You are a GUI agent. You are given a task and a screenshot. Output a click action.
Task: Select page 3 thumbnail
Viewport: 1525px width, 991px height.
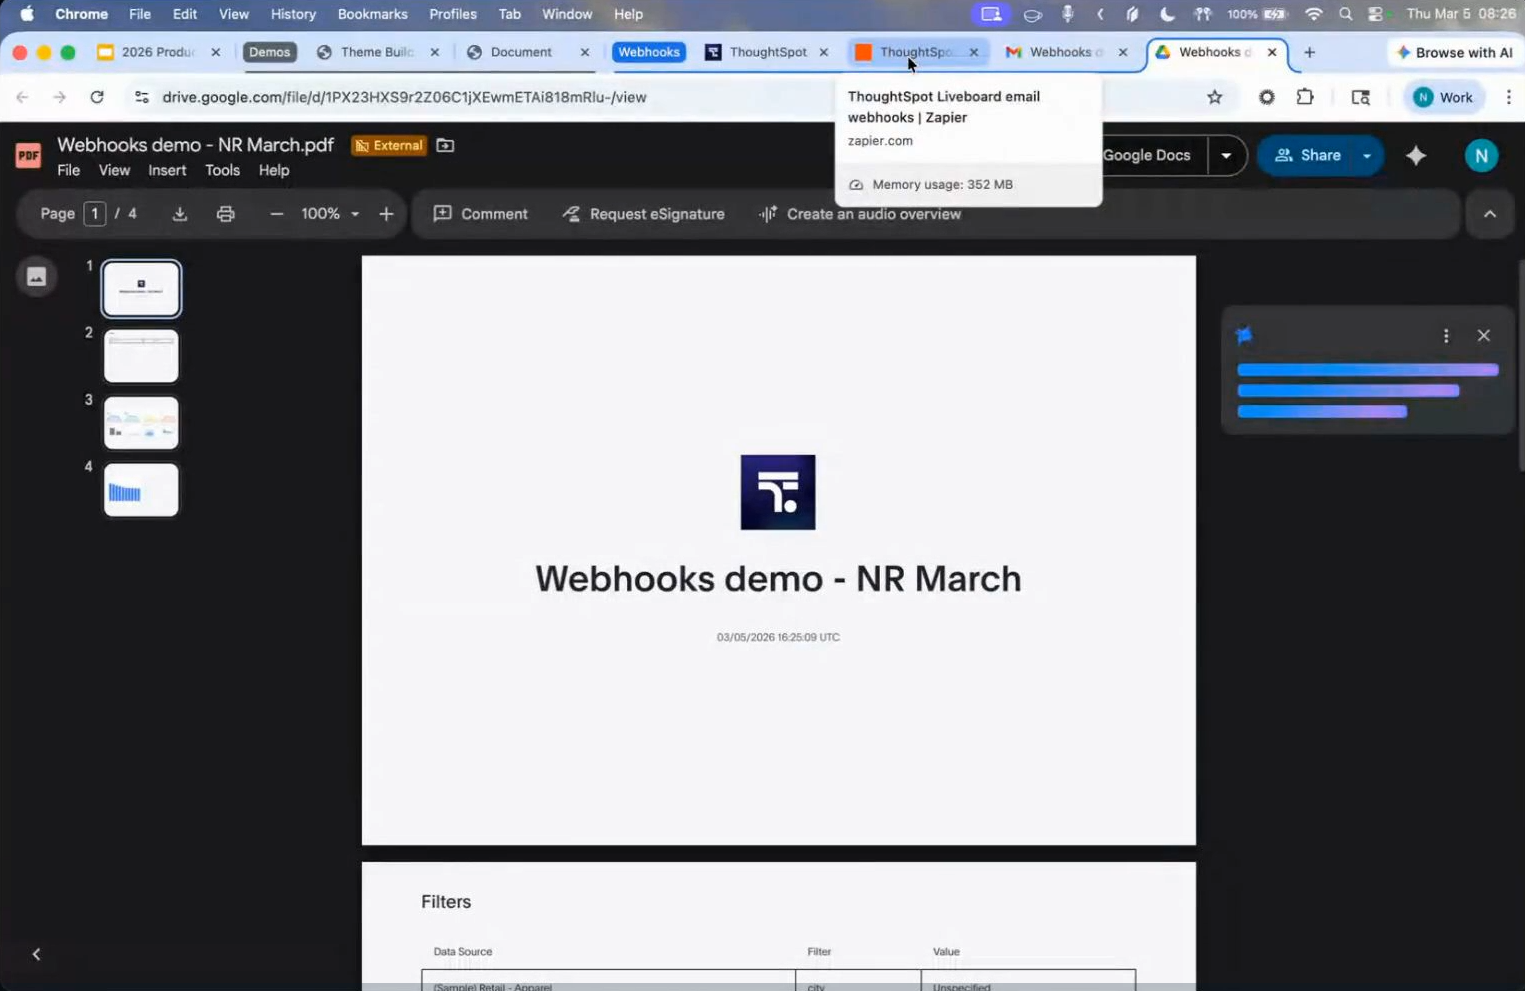coord(141,423)
